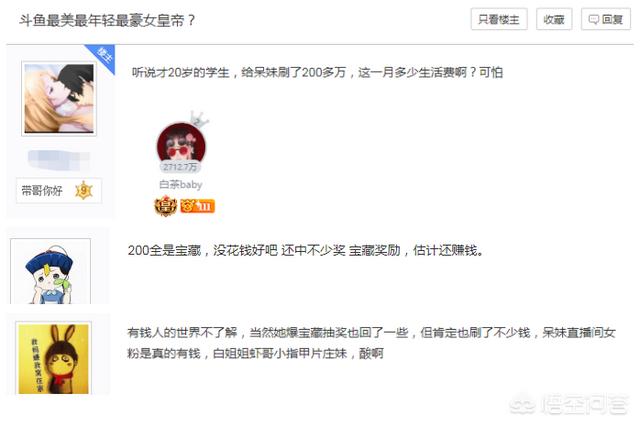This screenshot has height=426, width=640.
Task: Click the first post text about 20岁的学生
Action: coord(317,72)
